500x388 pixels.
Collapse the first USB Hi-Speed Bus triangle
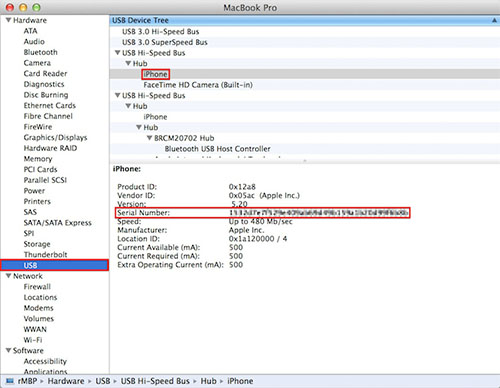(117, 53)
